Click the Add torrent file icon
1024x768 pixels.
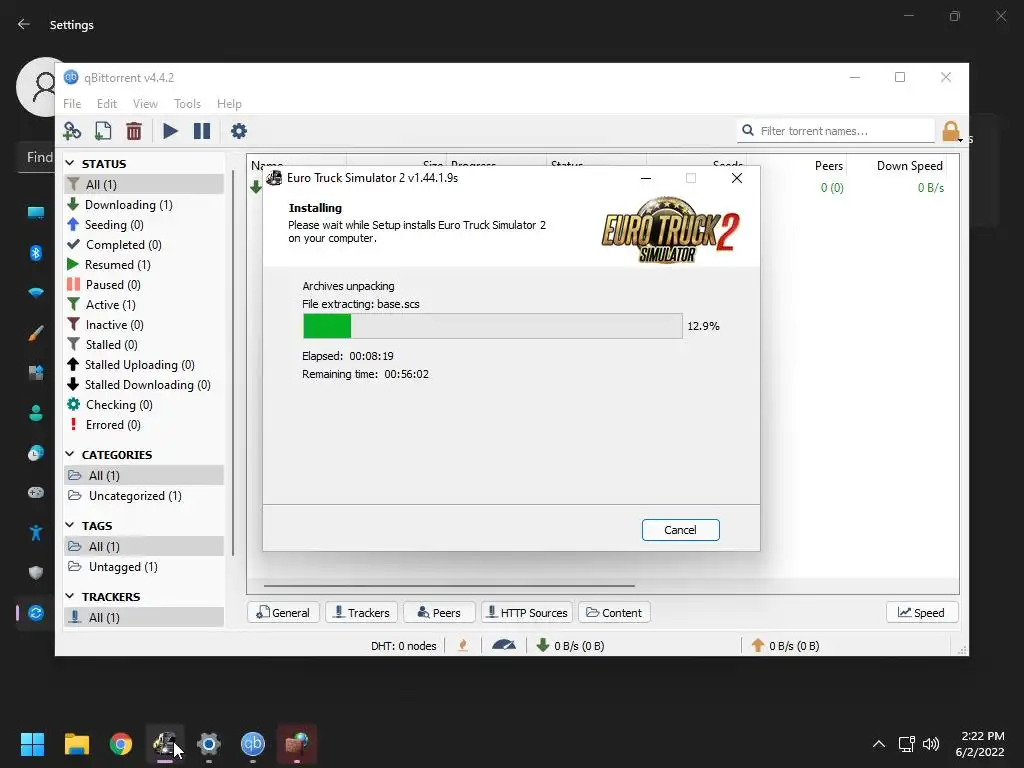click(103, 131)
